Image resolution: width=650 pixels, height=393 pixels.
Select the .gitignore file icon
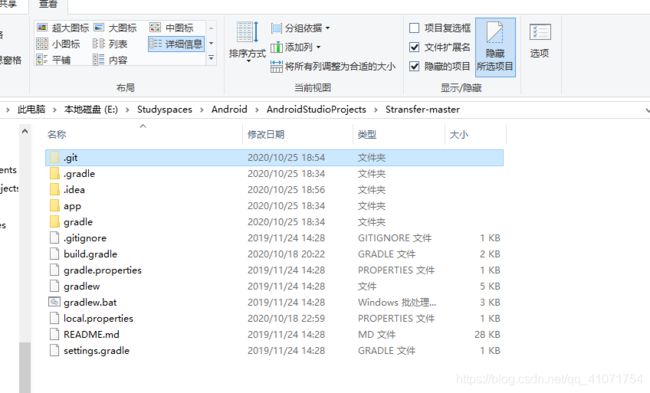54,238
